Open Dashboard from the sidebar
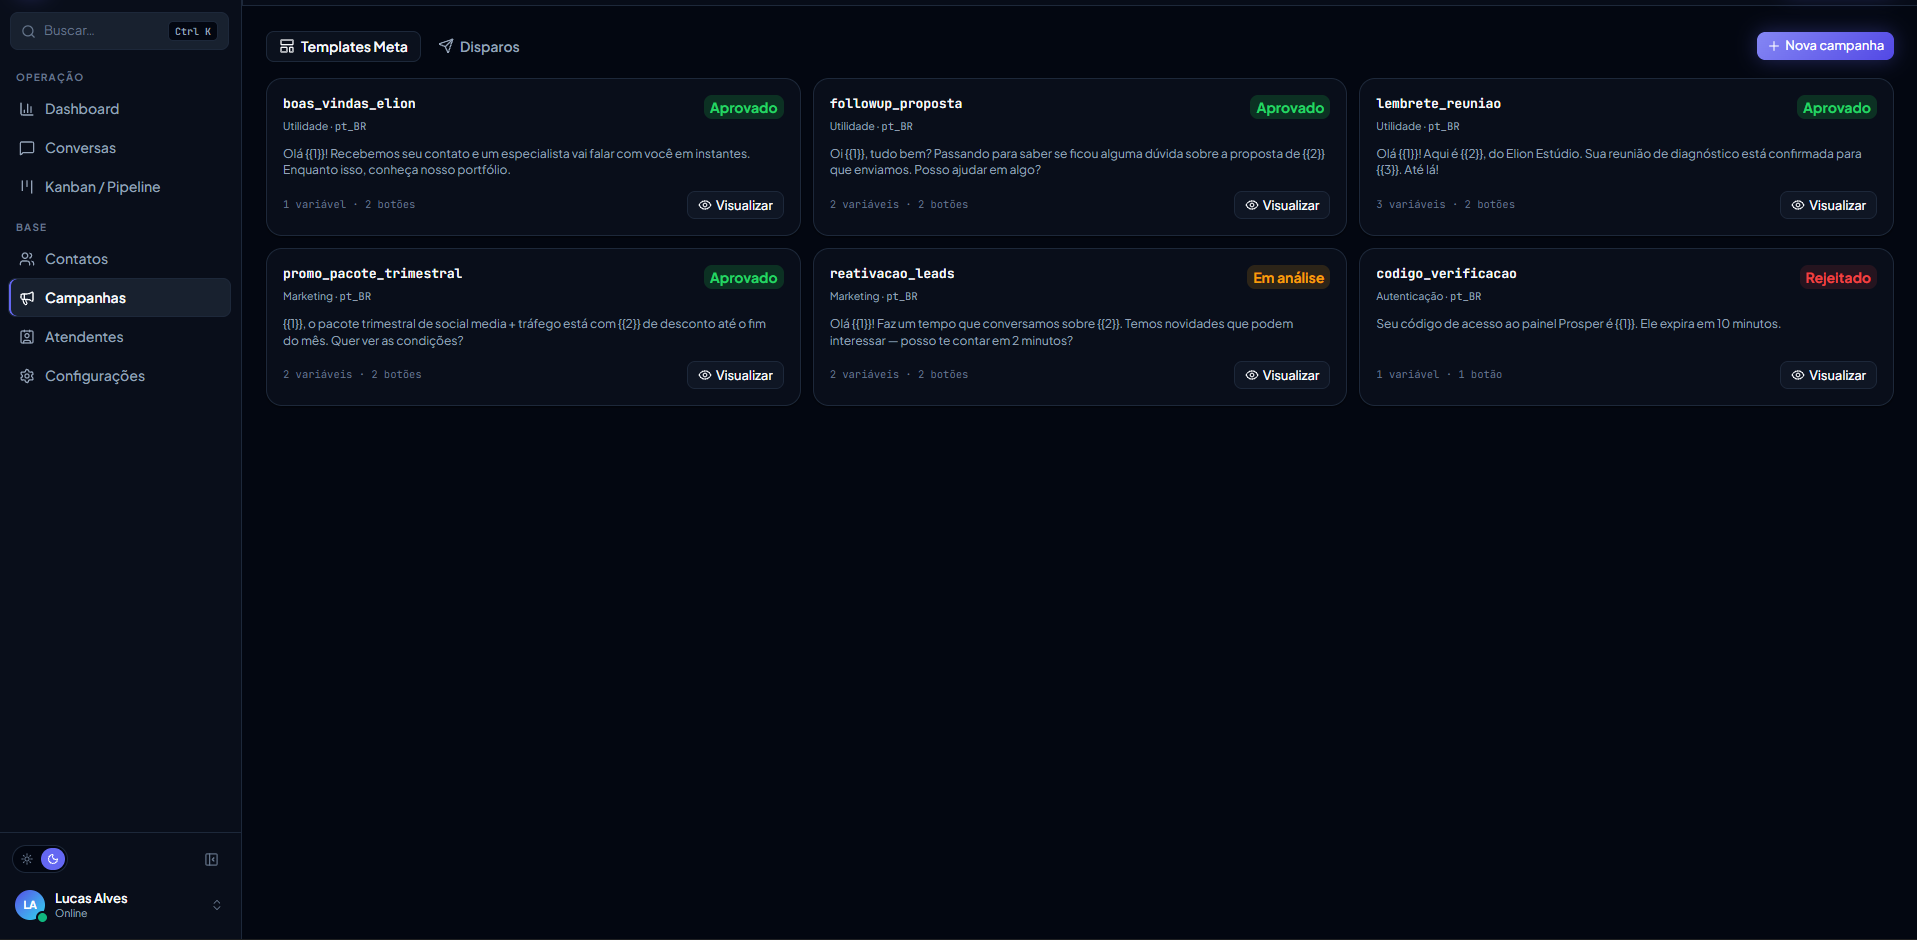The image size is (1917, 940). click(120, 109)
